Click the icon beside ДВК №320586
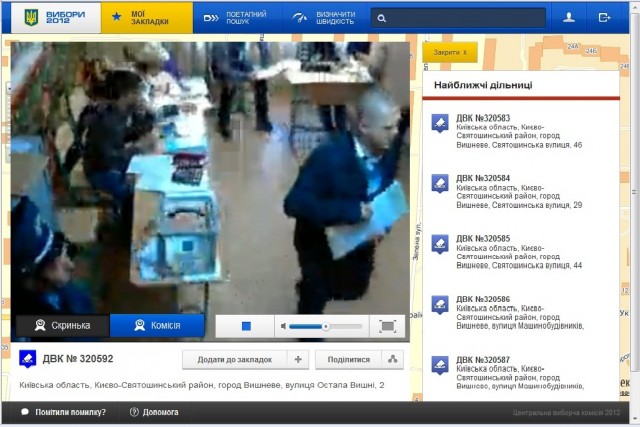Screen dimensions: 640x427 [x=440, y=305]
